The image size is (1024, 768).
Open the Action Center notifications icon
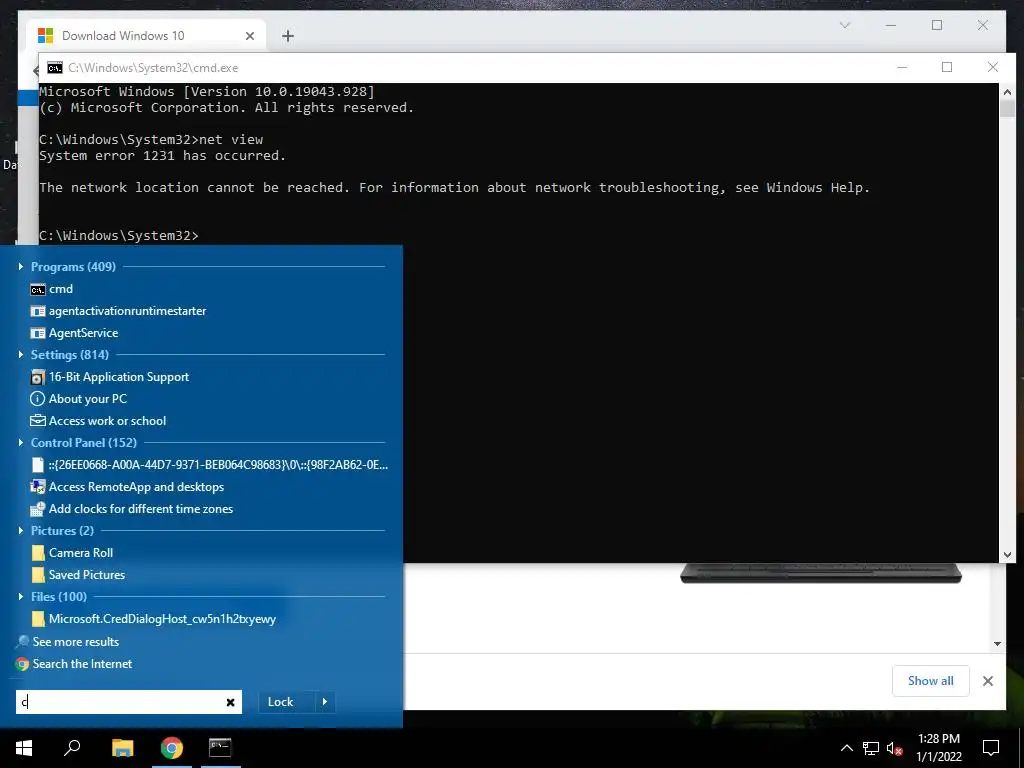[991, 748]
